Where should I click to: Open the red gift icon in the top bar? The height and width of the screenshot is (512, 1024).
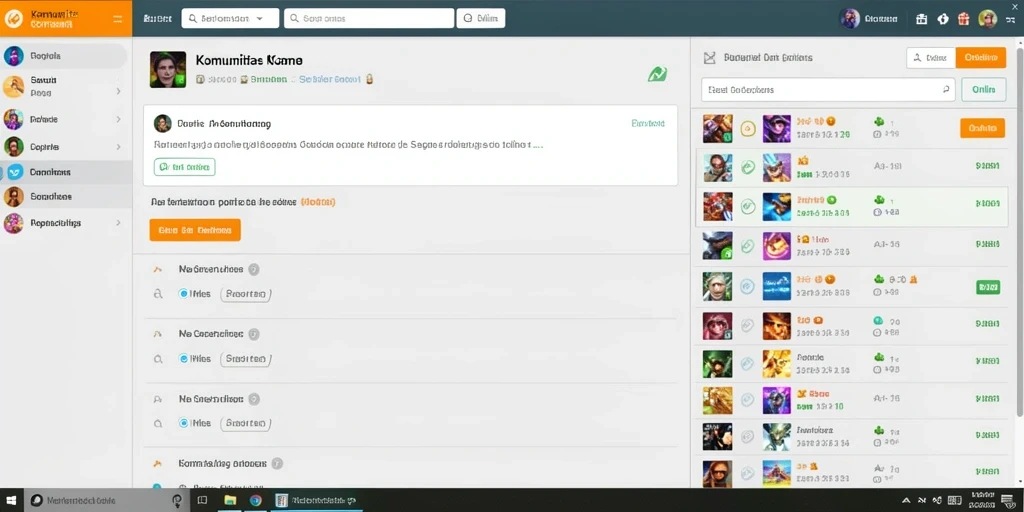click(x=964, y=19)
